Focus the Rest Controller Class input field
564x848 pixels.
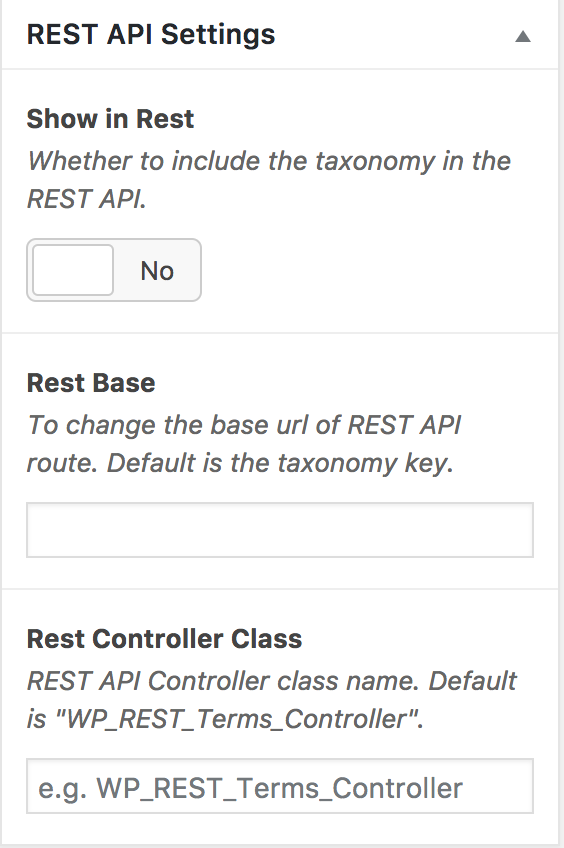pos(280,786)
